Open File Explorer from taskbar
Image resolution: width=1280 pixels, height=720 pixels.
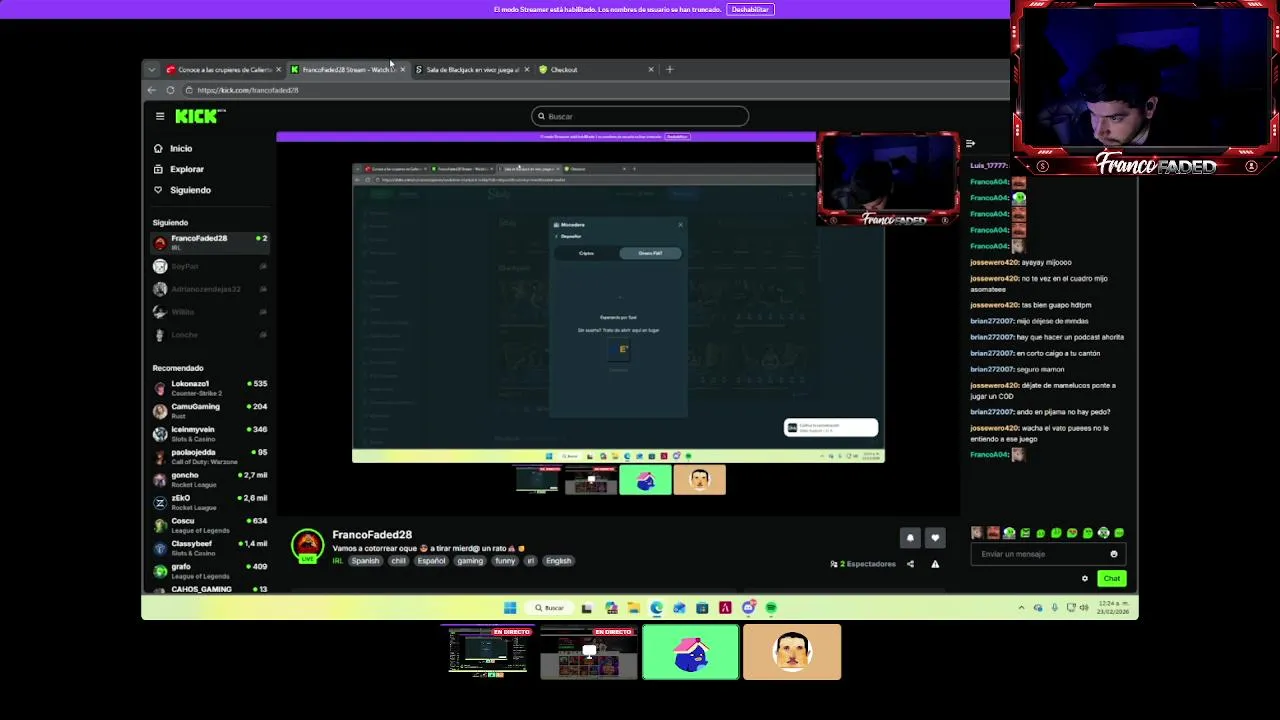point(633,608)
